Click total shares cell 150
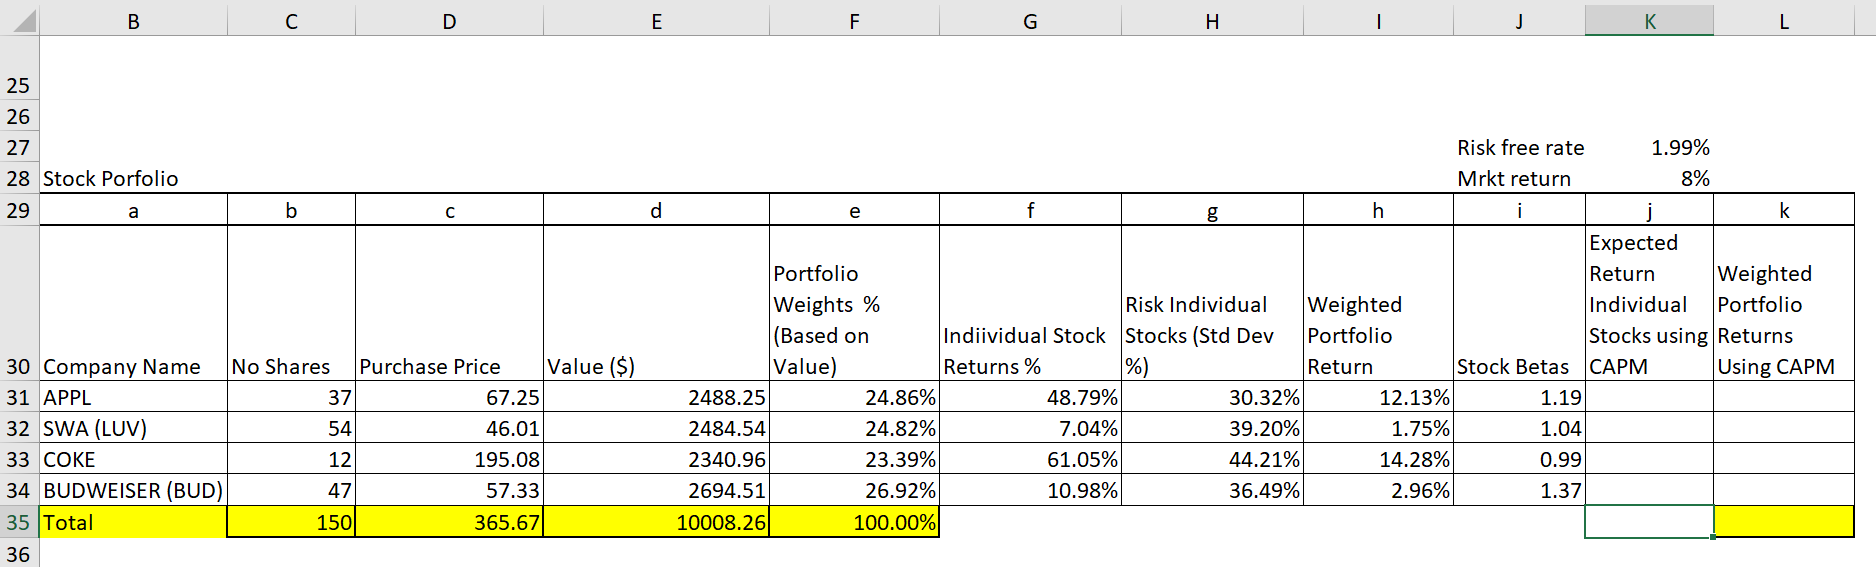Screen dimensions: 1876x567 pyautogui.click(x=292, y=522)
